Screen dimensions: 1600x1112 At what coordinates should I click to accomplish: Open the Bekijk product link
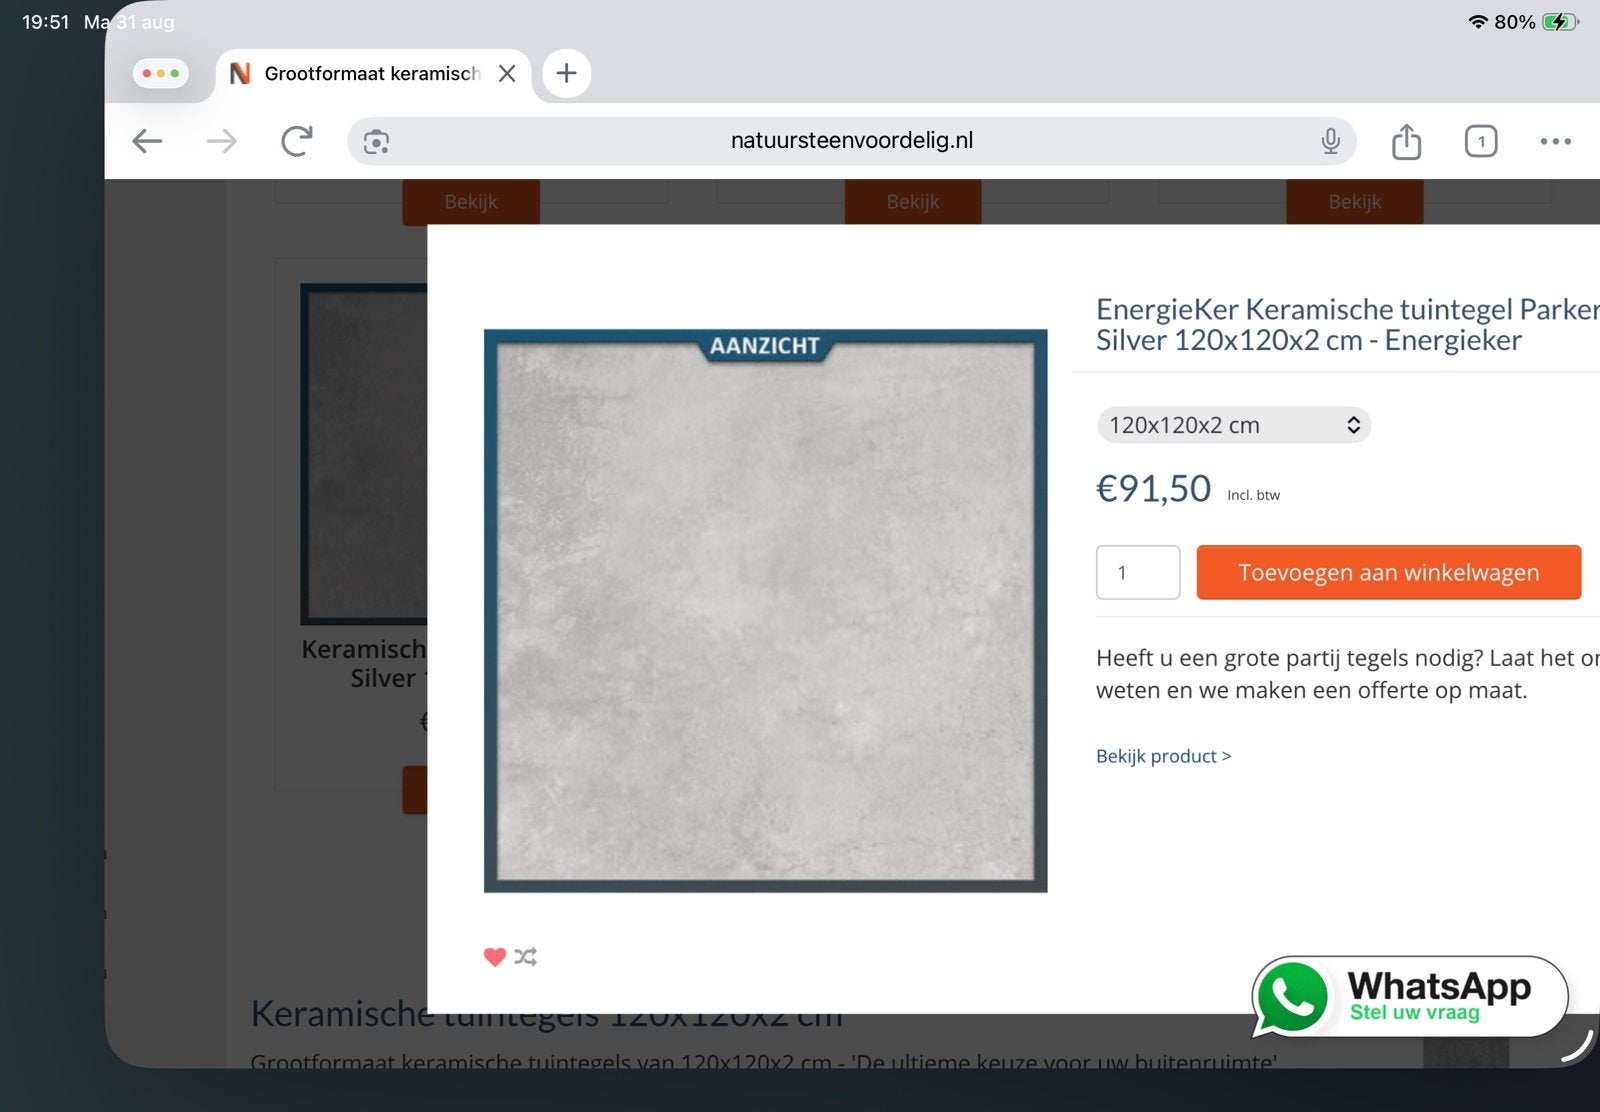pos(1163,756)
